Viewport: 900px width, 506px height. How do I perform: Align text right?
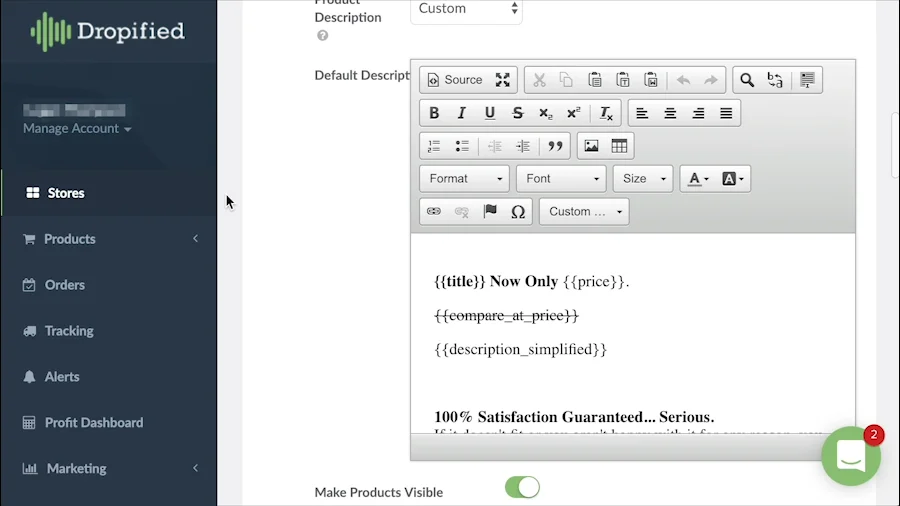click(698, 113)
